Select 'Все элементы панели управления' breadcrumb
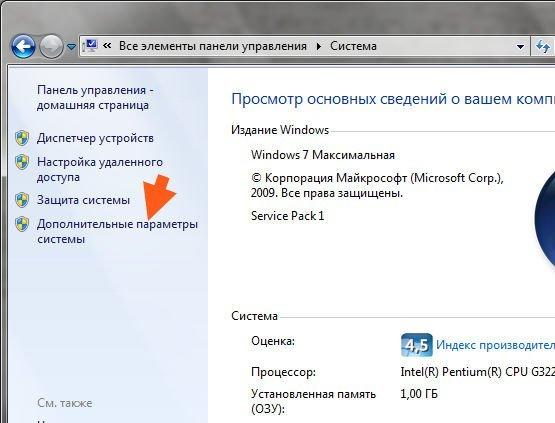Viewport: 555px width, 423px height. click(212, 46)
